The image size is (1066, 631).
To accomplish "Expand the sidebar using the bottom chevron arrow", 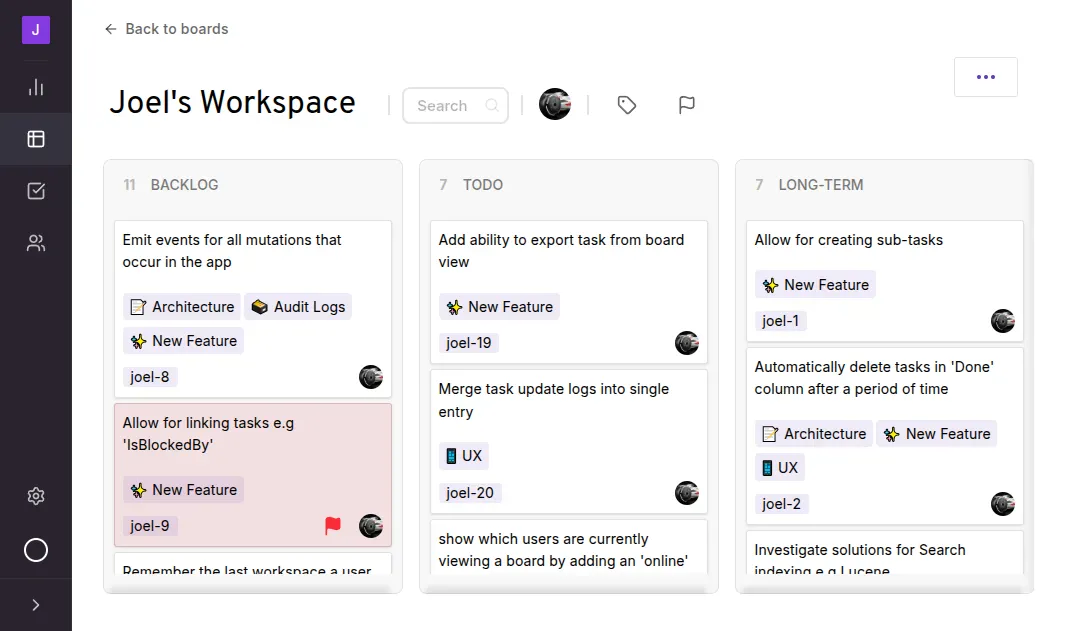I will 36,604.
